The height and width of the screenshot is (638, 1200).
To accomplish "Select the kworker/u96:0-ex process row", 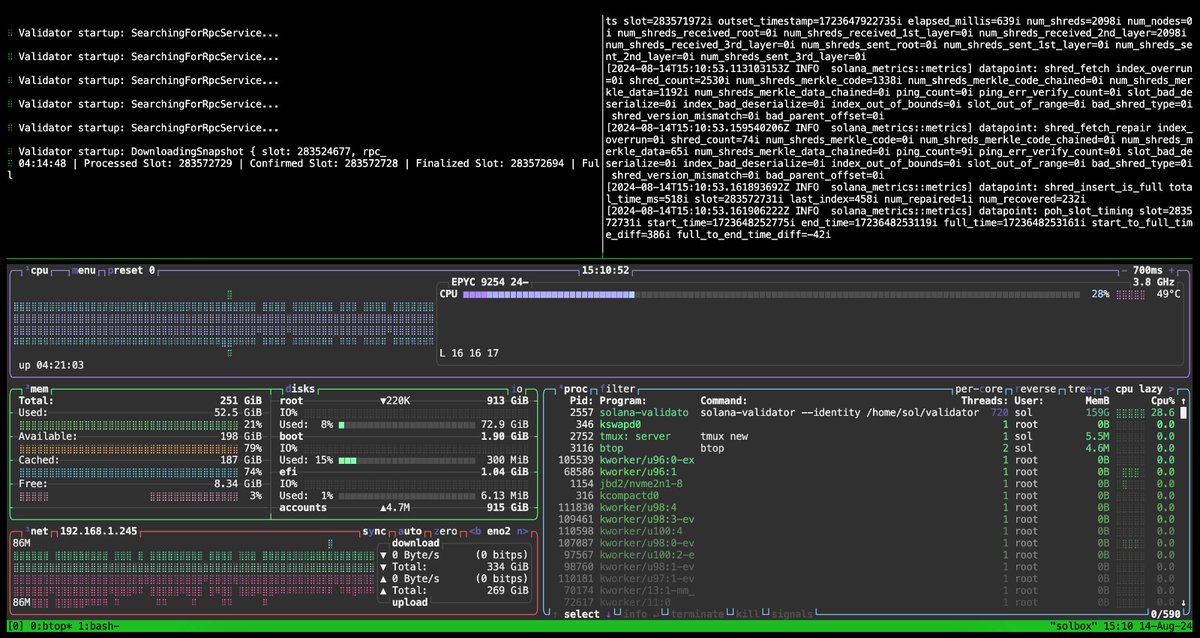I will click(861, 460).
